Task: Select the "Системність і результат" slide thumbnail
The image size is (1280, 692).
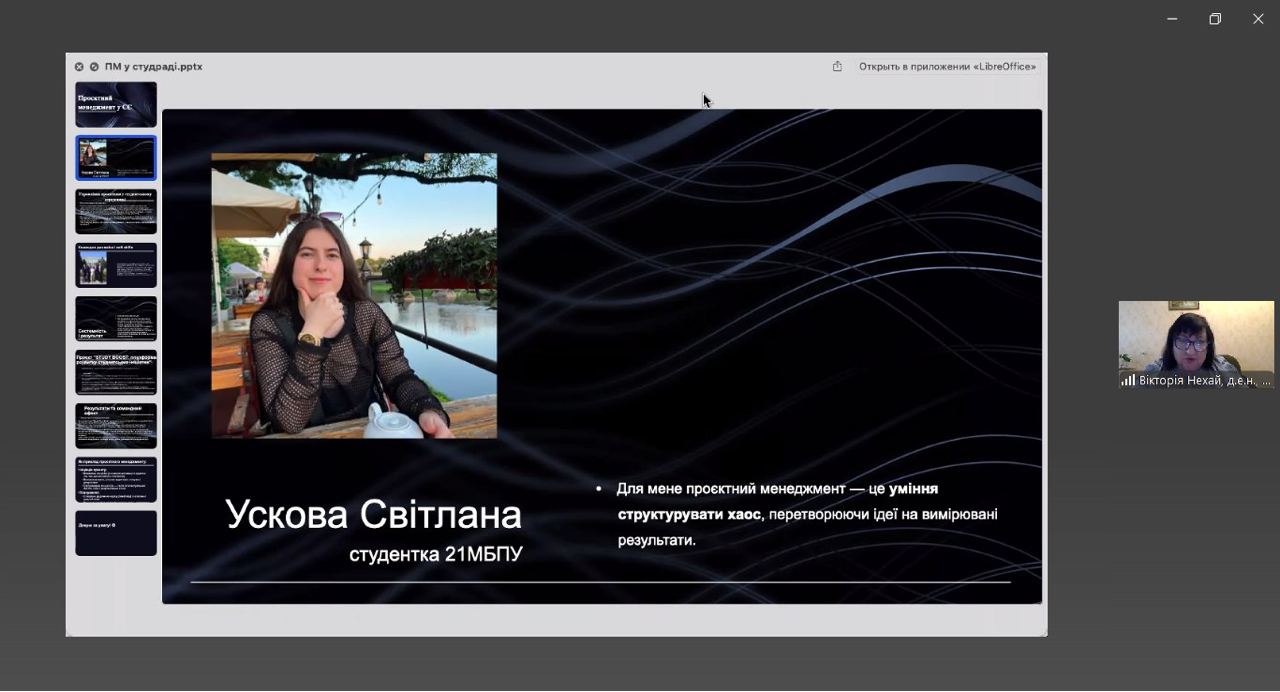Action: click(x=116, y=319)
